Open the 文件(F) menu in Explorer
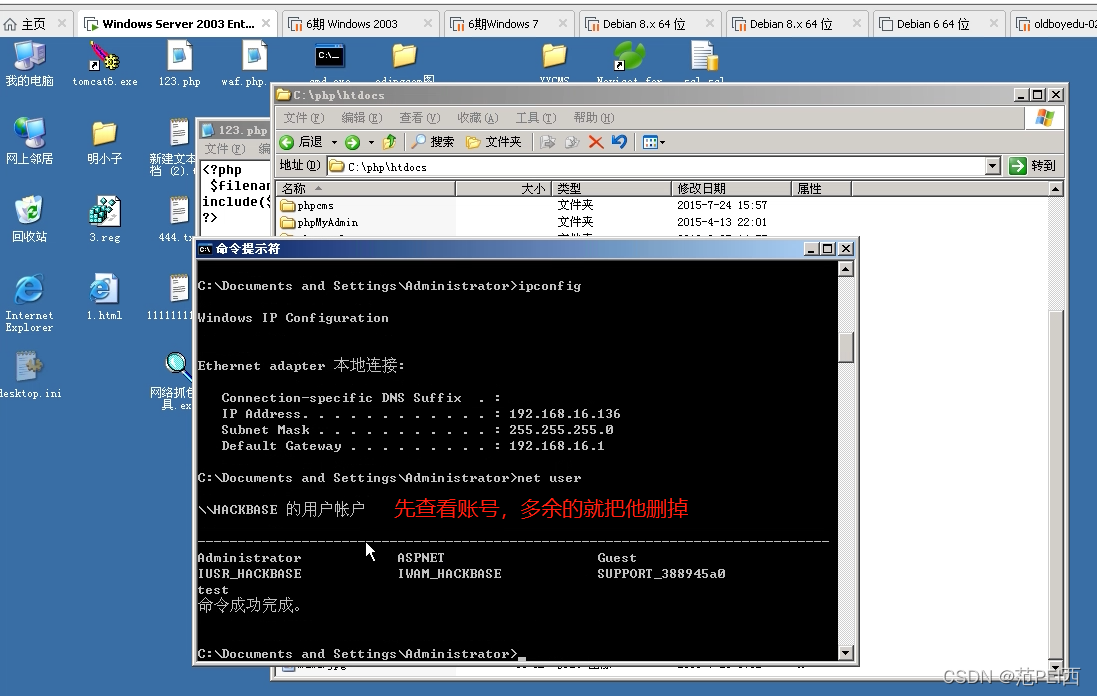Screen dimensions: 1097x696 pyautogui.click(x=304, y=118)
